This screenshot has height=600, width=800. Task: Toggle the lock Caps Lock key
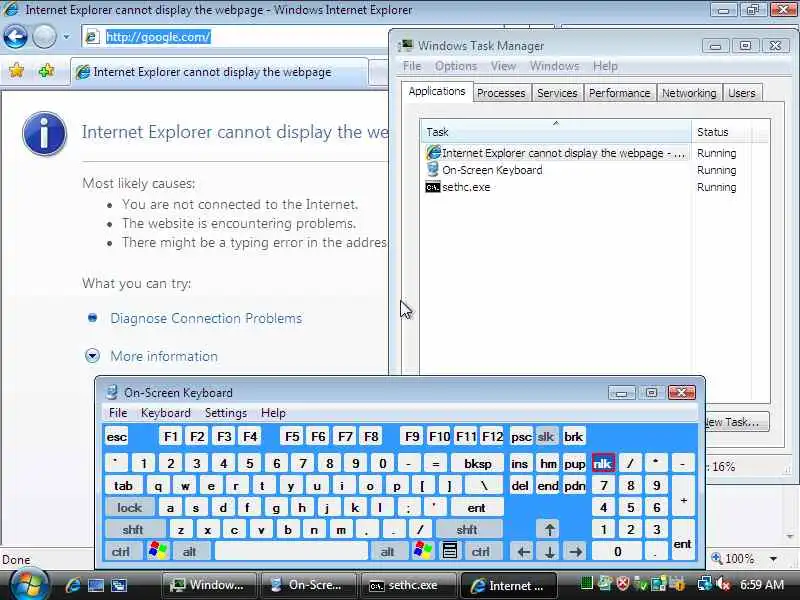pyautogui.click(x=130, y=508)
